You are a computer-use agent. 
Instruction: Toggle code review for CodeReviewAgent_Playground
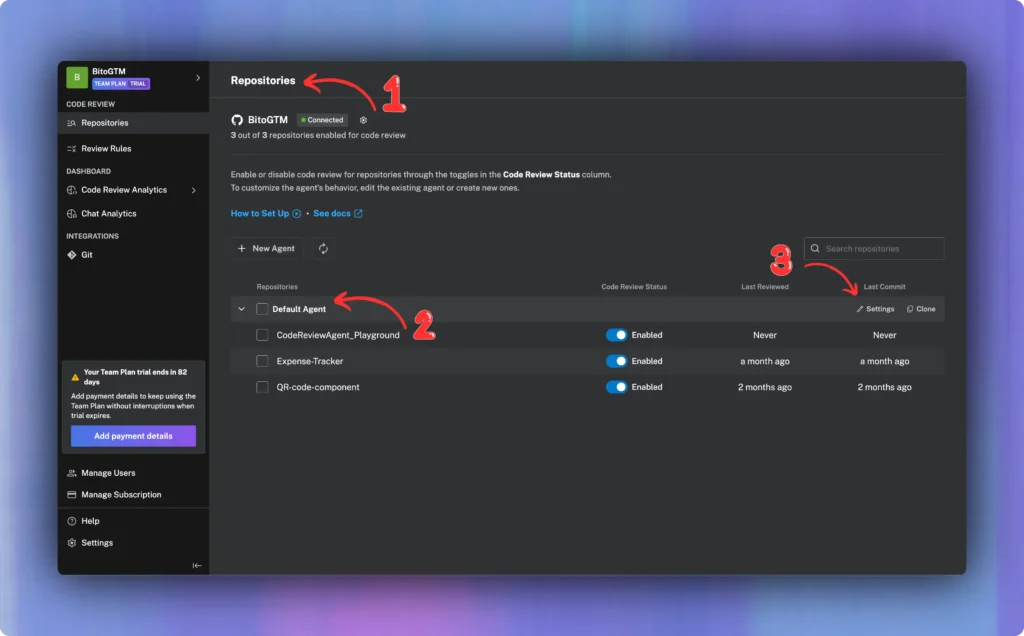pyautogui.click(x=616, y=335)
